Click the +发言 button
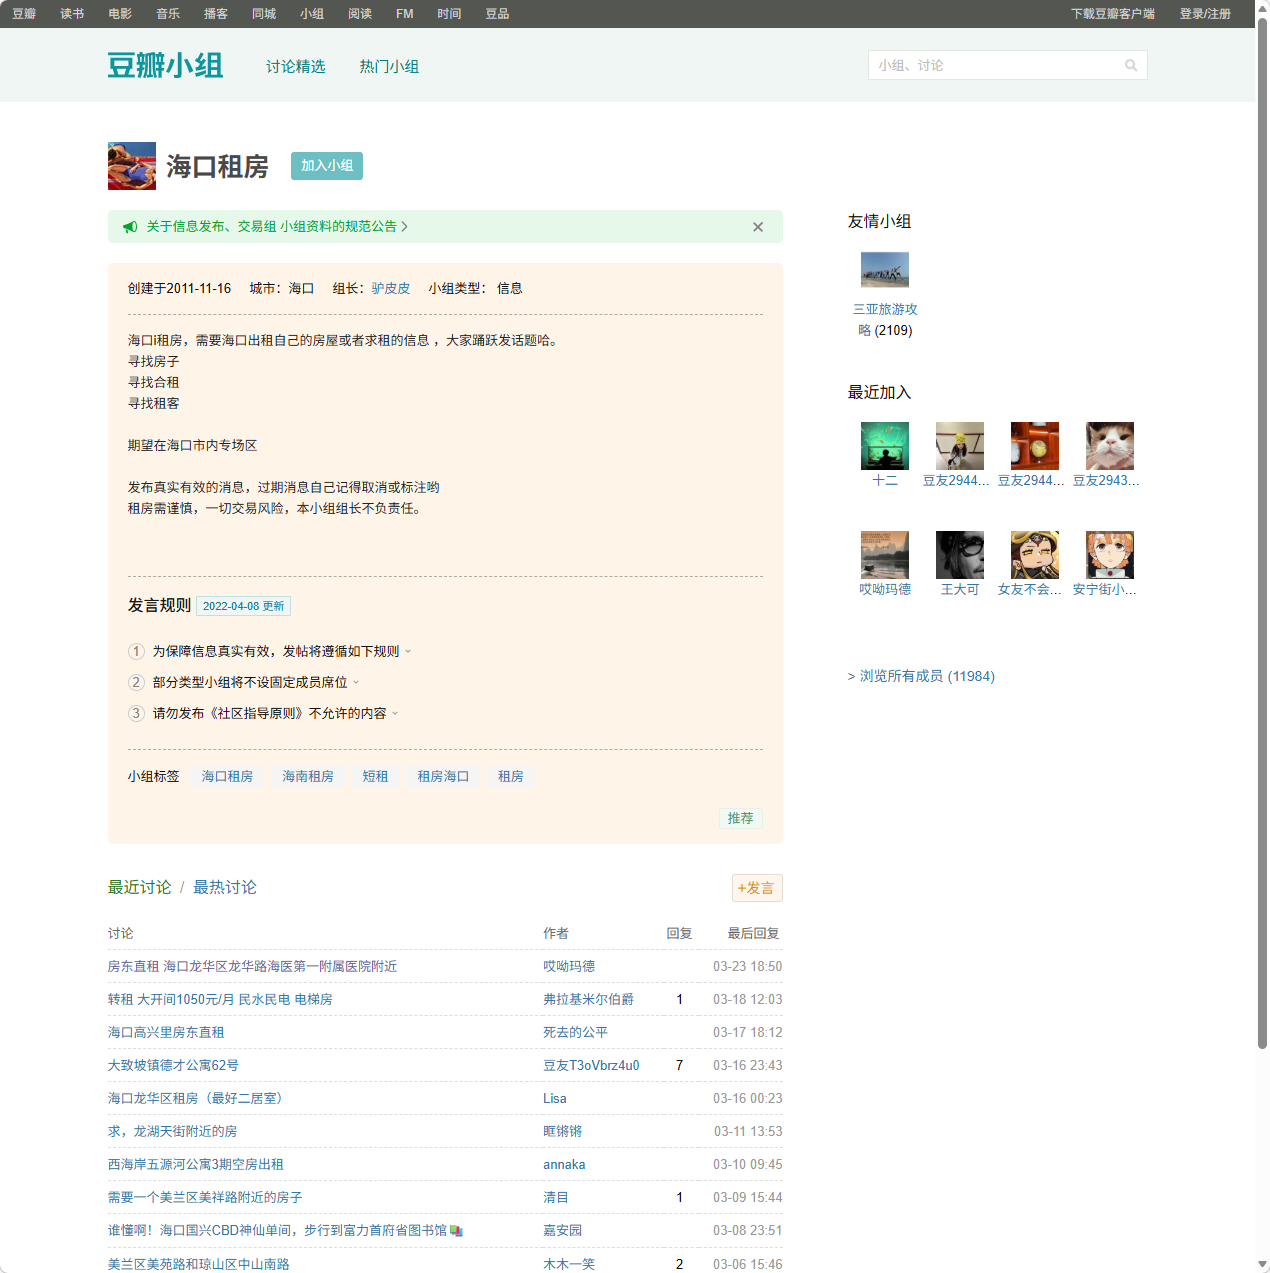The width and height of the screenshot is (1270, 1273). [757, 888]
